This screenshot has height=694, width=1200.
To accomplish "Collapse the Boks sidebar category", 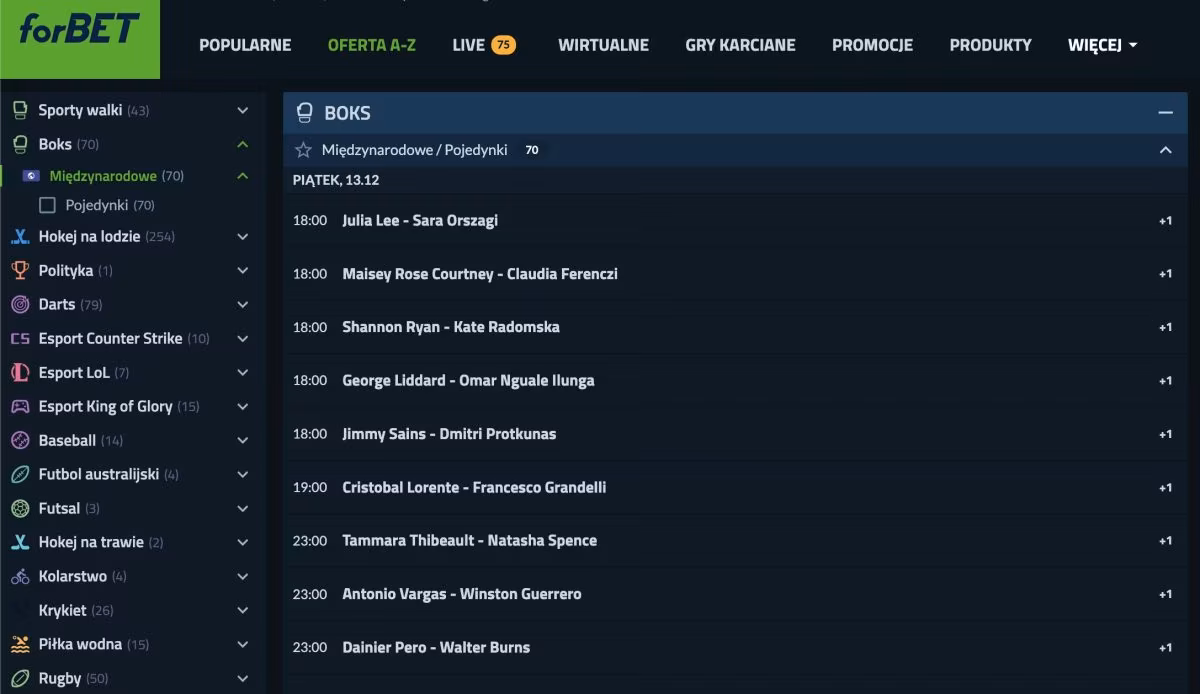I will 242,144.
